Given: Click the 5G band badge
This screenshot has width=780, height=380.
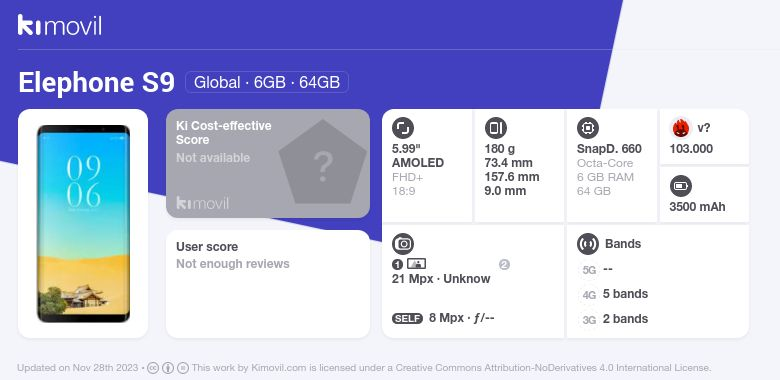Looking at the screenshot, I should click(589, 270).
